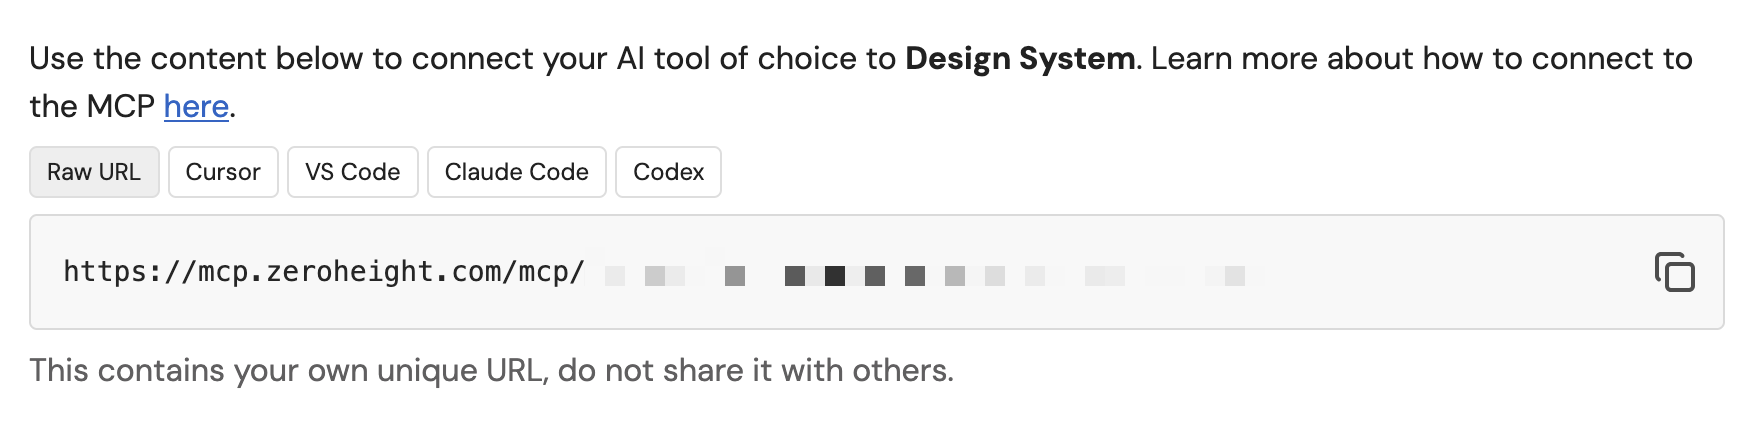Click the "Use the content below" sentence
This screenshot has height=426, width=1756.
(x=200, y=59)
